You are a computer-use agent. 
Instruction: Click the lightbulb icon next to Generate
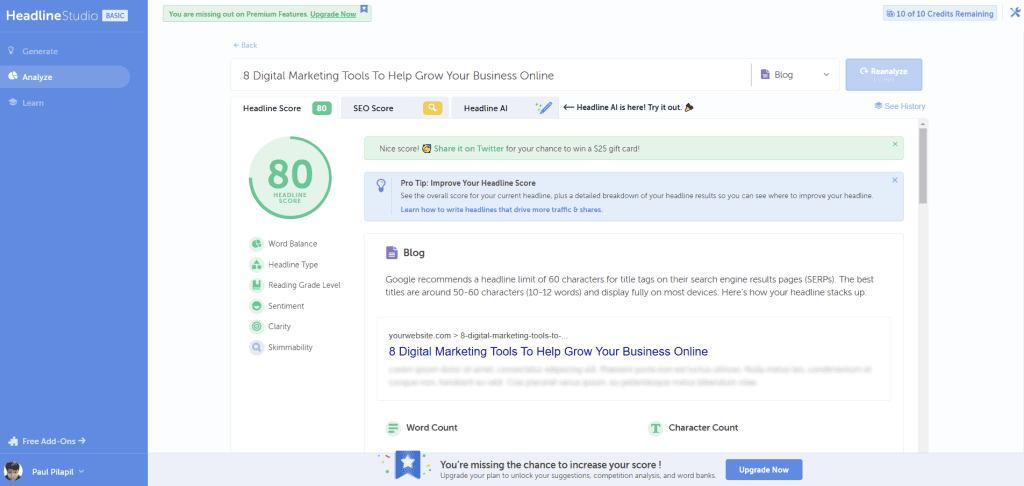(x=12, y=51)
